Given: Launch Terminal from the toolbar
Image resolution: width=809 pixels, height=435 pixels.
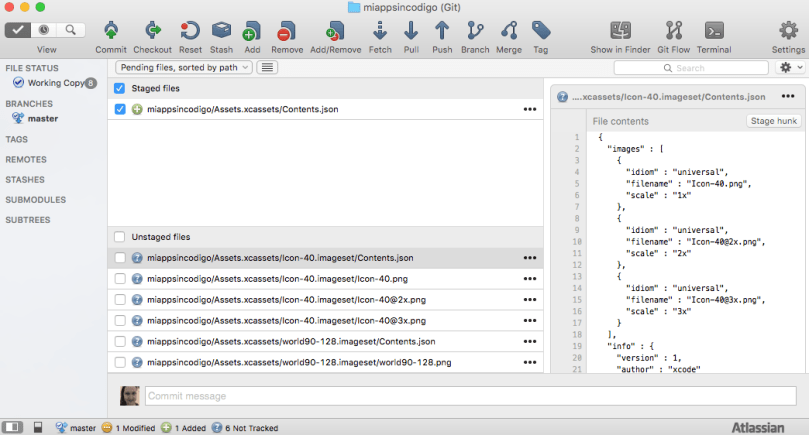Looking at the screenshot, I should click(714, 30).
